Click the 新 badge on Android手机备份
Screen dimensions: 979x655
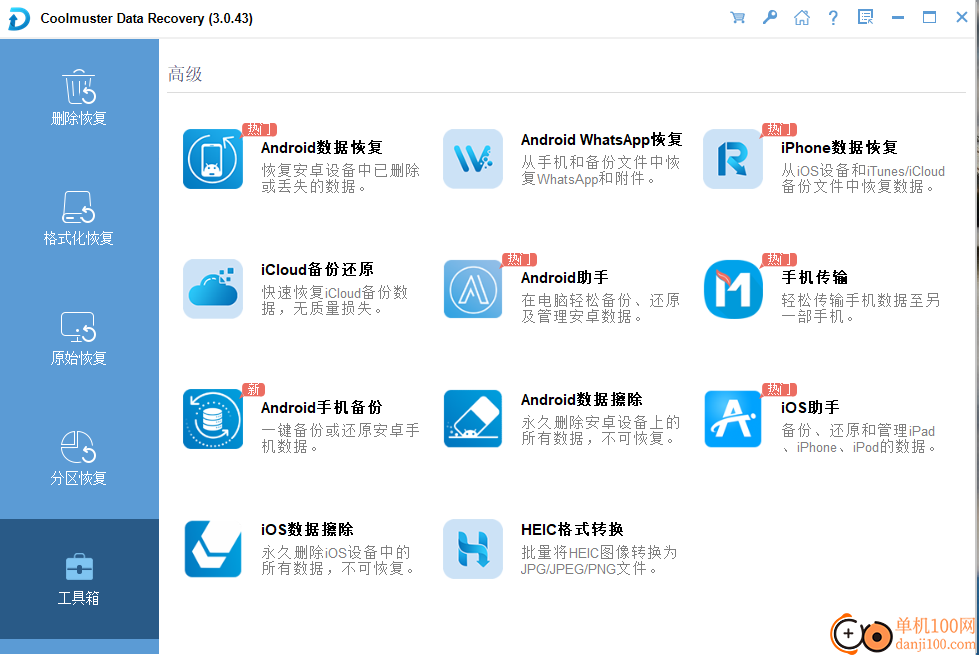[x=253, y=389]
